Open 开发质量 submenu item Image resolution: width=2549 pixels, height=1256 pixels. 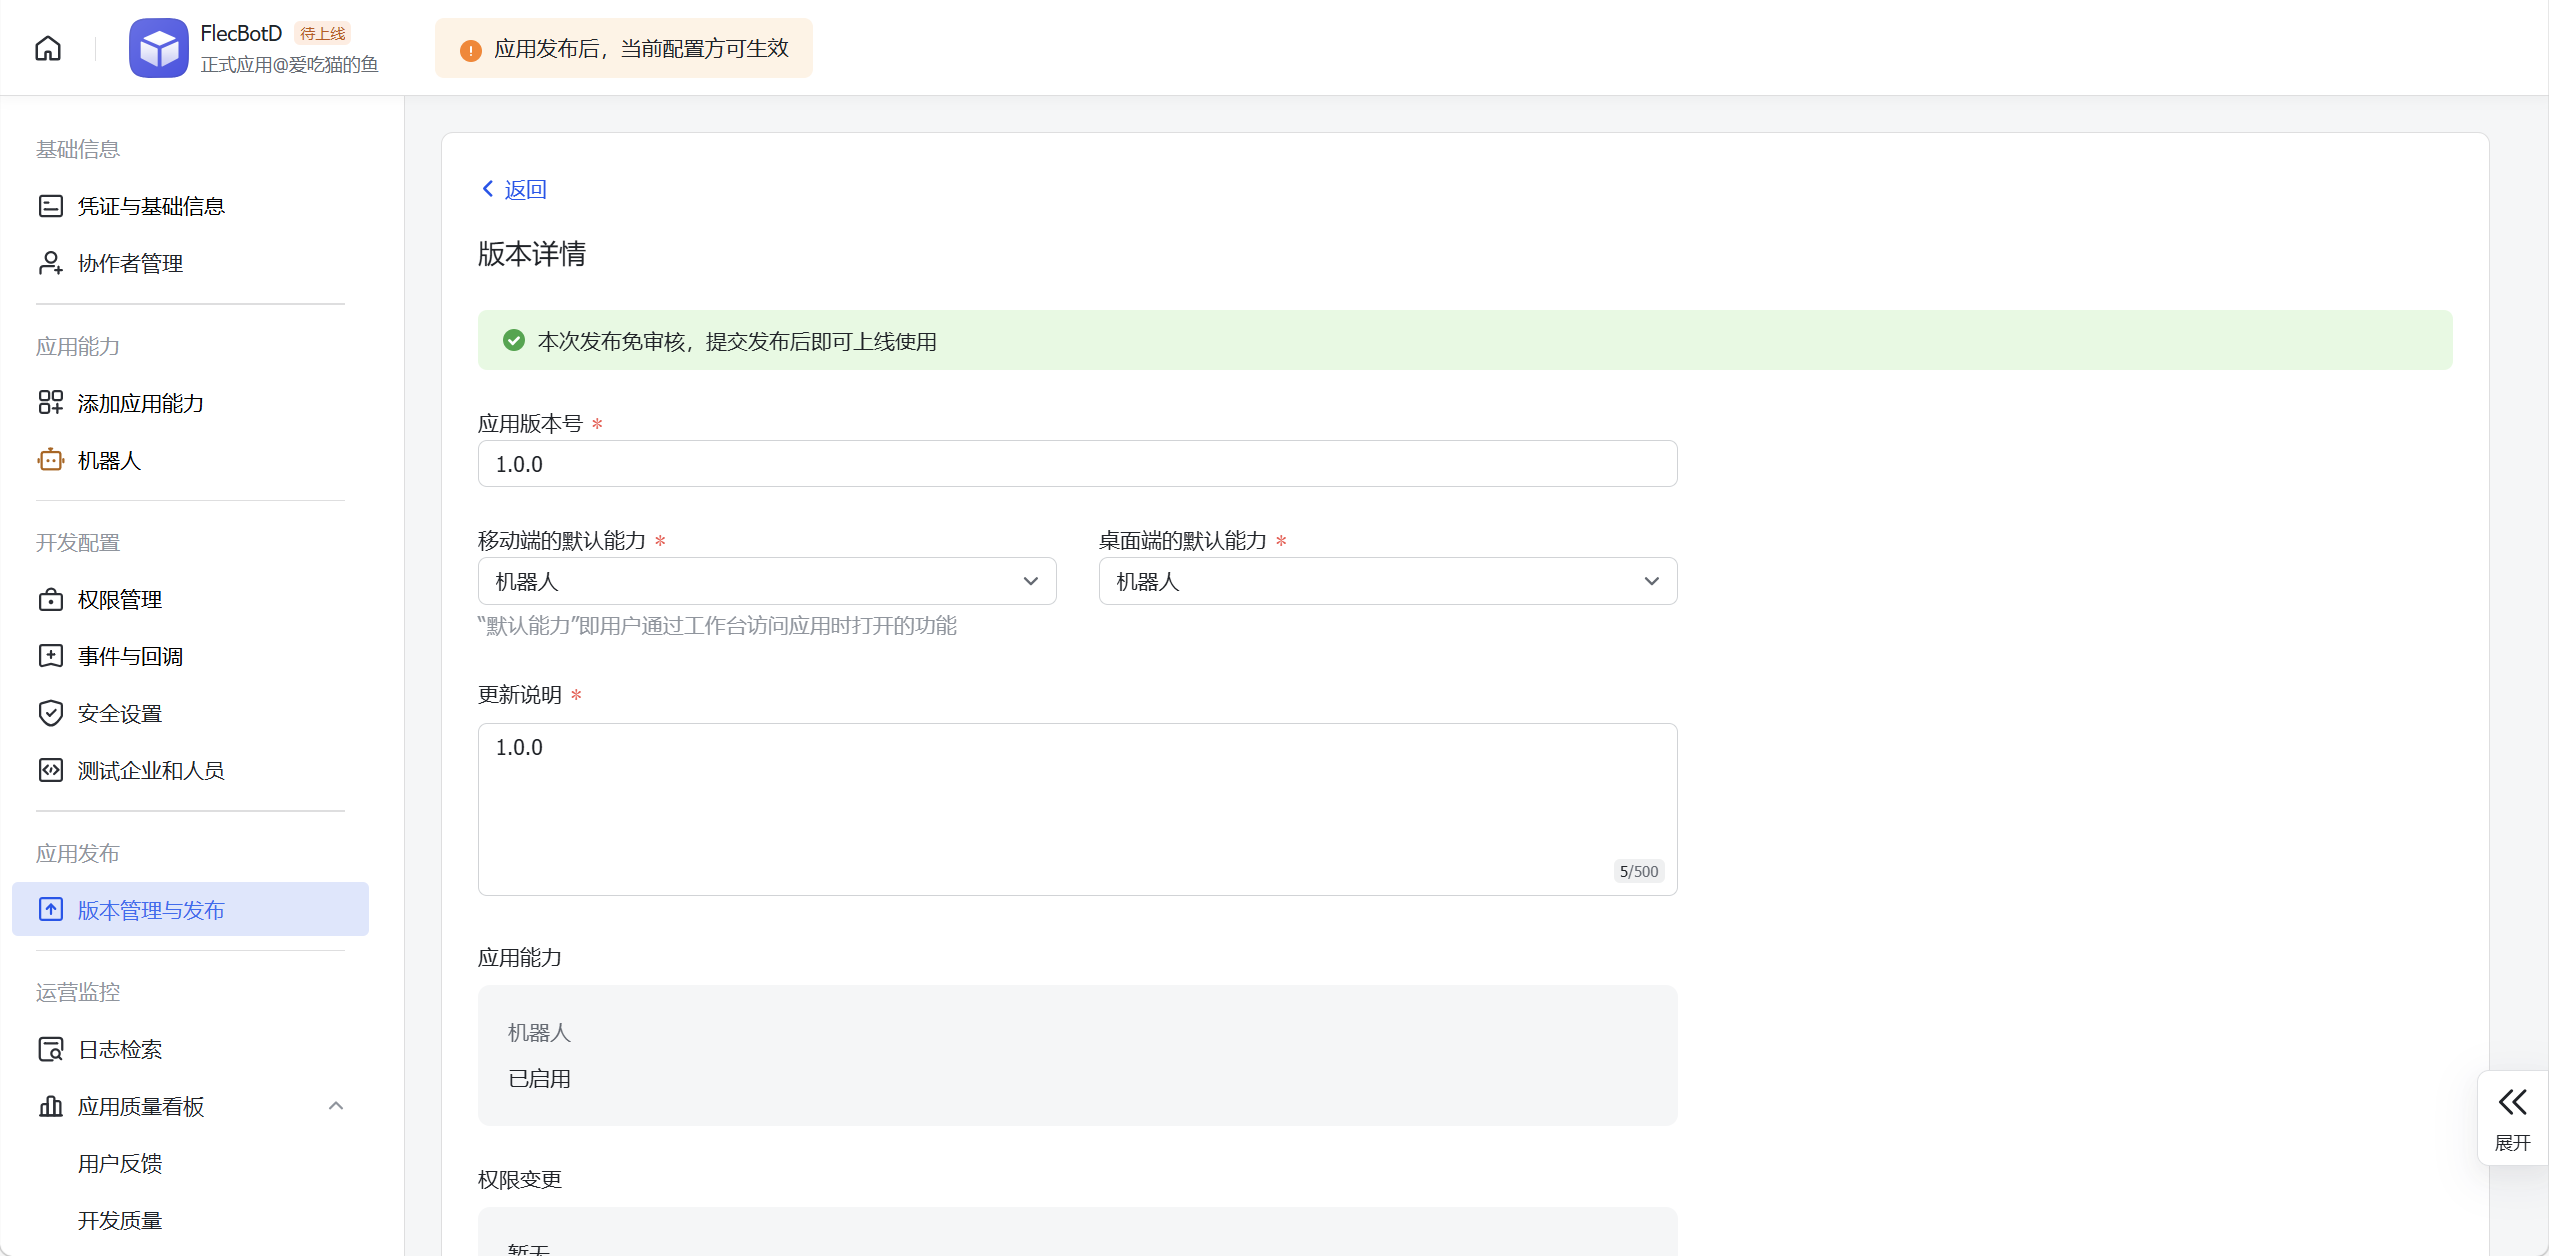[120, 1220]
